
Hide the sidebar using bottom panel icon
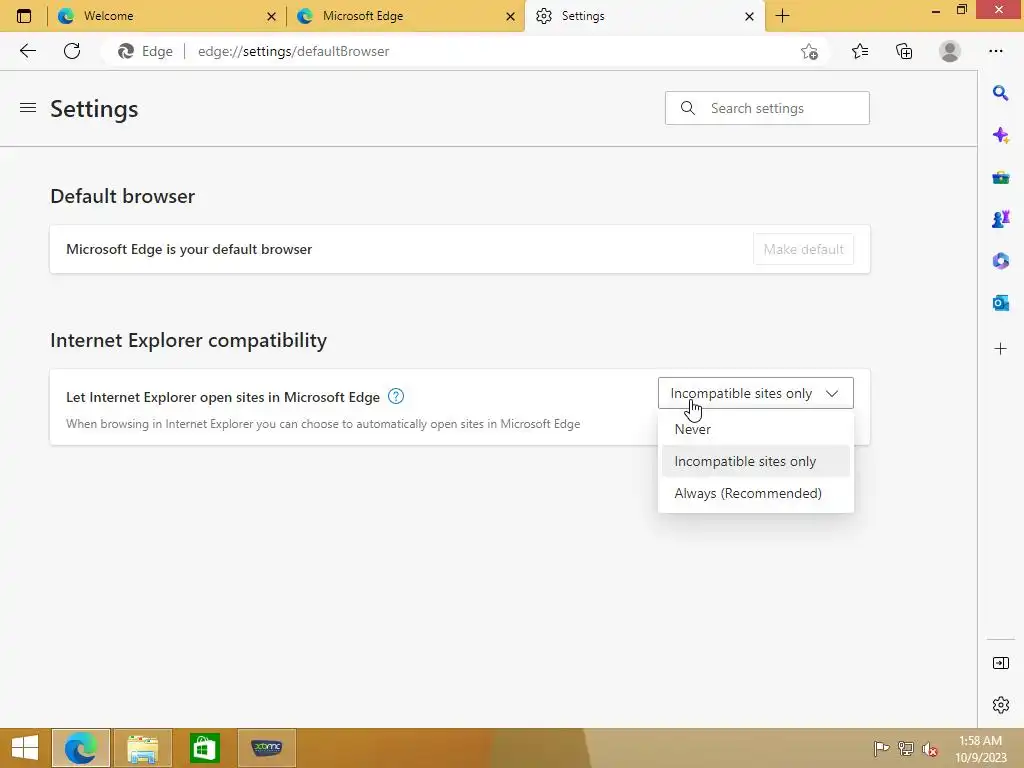pos(1000,664)
